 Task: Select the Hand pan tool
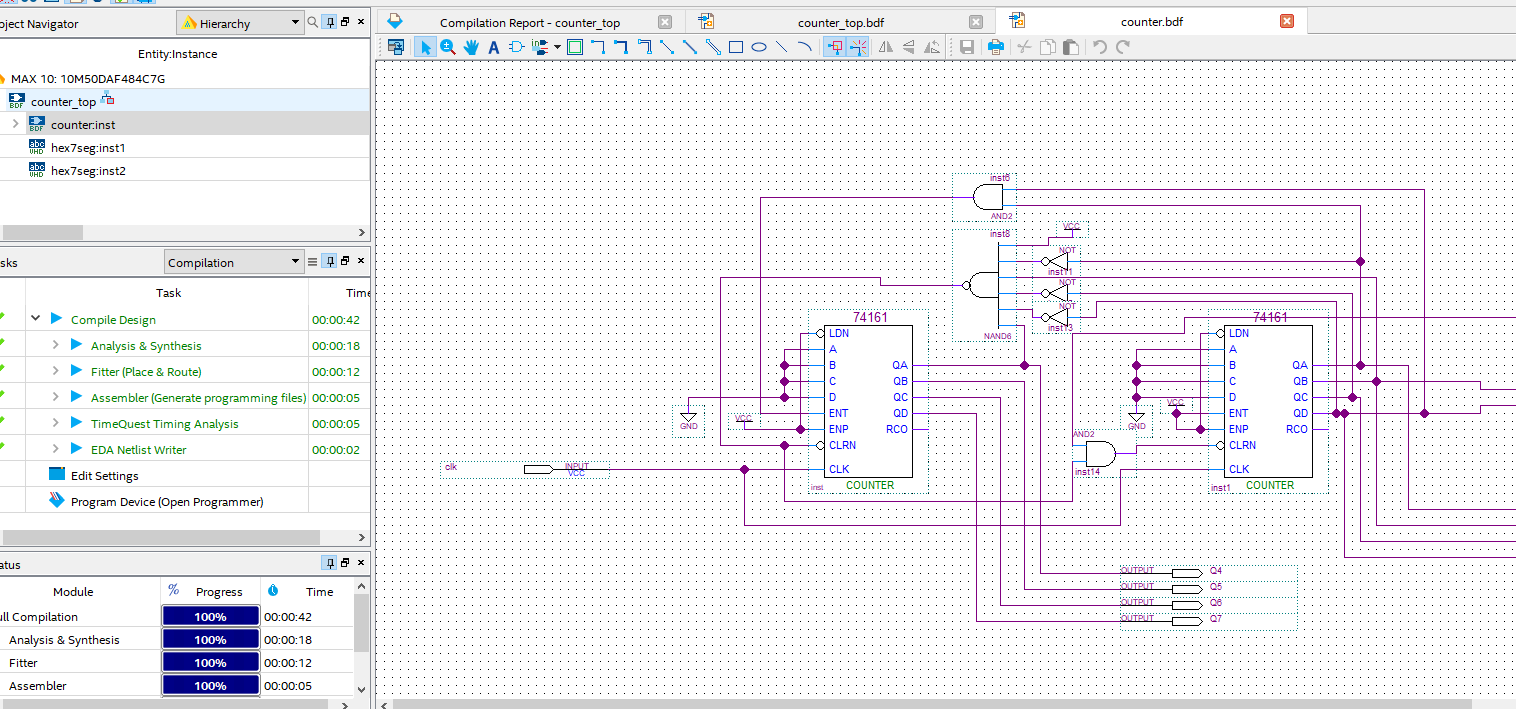[471, 47]
